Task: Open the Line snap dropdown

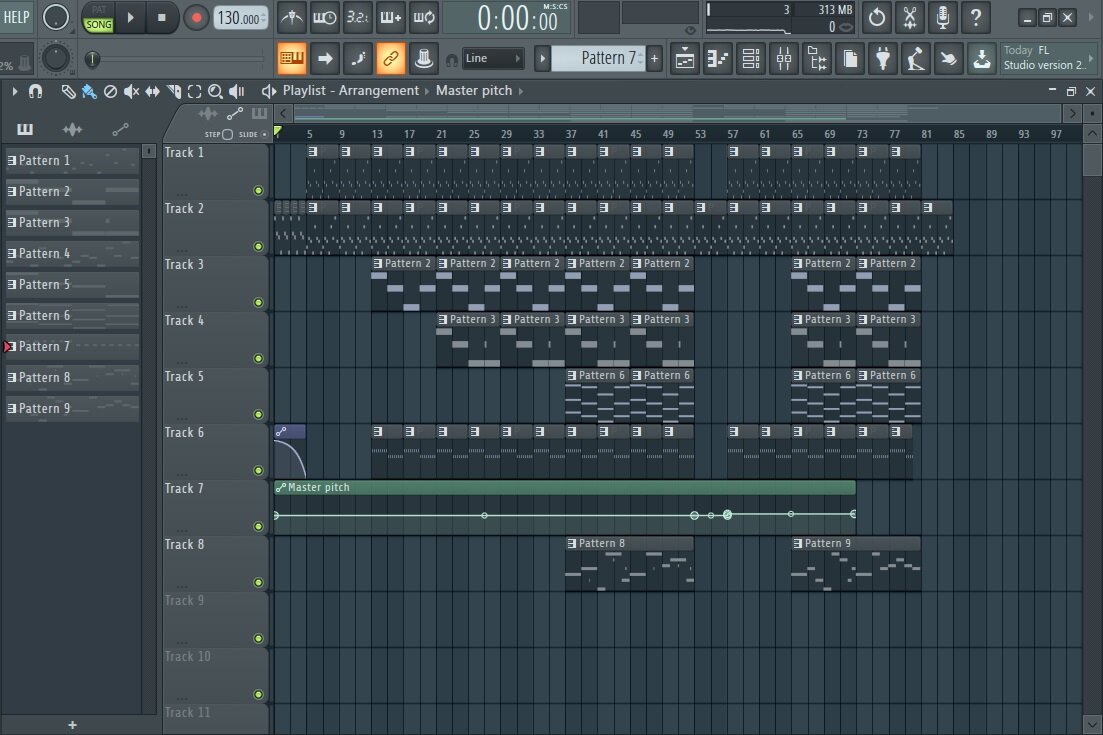Action: pyautogui.click(x=493, y=58)
